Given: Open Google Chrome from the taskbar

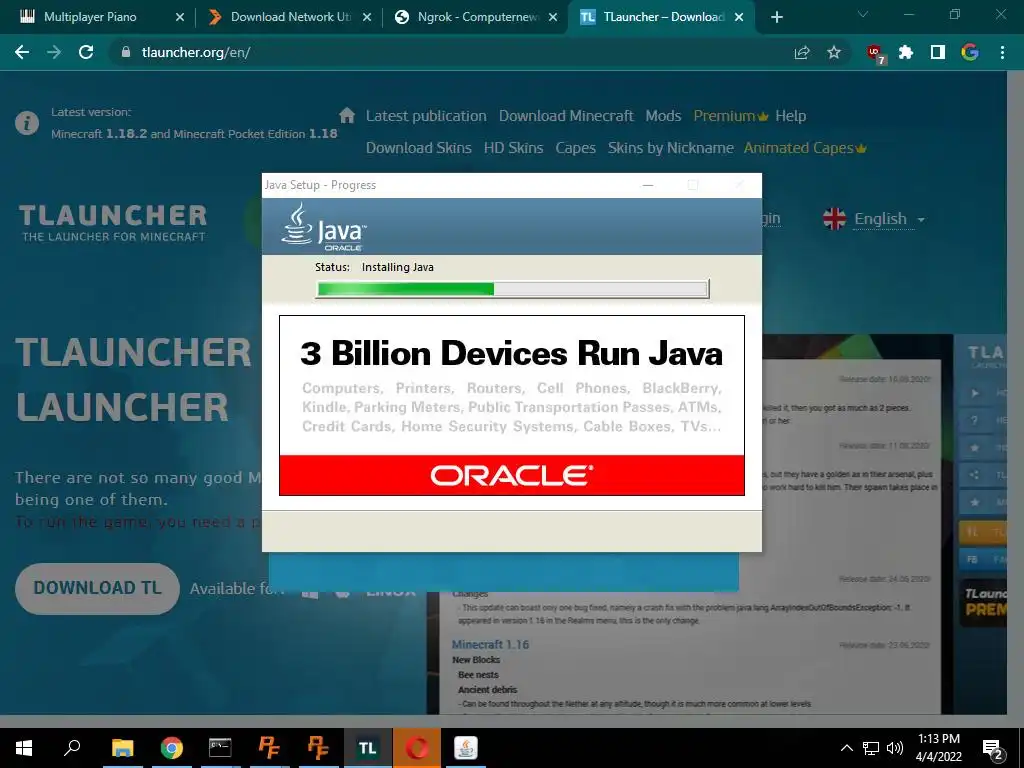Looking at the screenshot, I should pyautogui.click(x=172, y=748).
